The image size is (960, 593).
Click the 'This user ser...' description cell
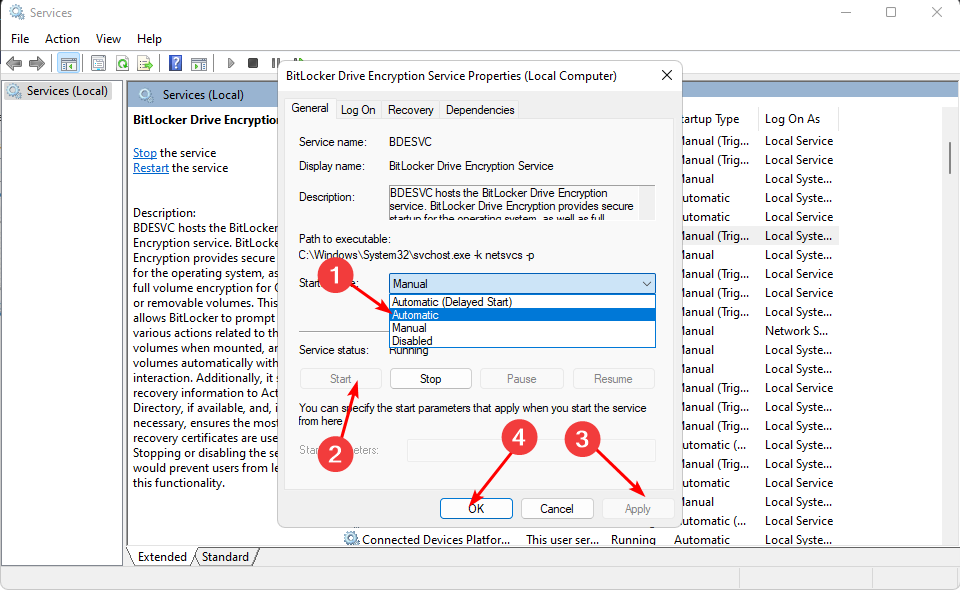562,540
